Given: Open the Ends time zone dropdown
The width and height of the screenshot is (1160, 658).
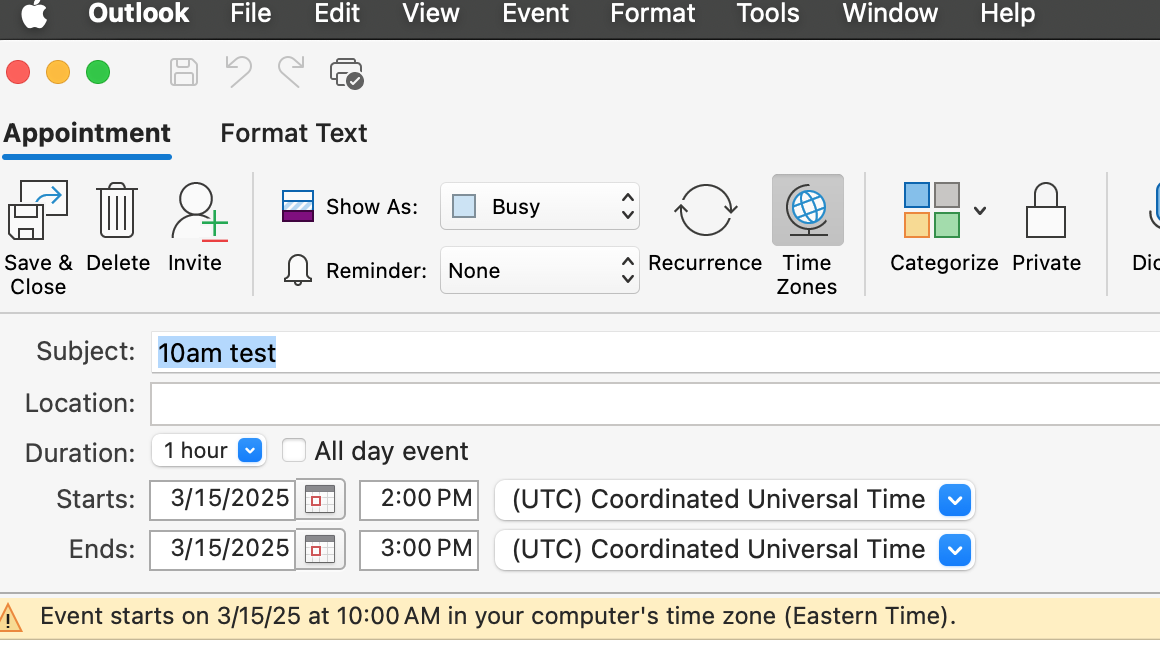Looking at the screenshot, I should pos(735,550).
